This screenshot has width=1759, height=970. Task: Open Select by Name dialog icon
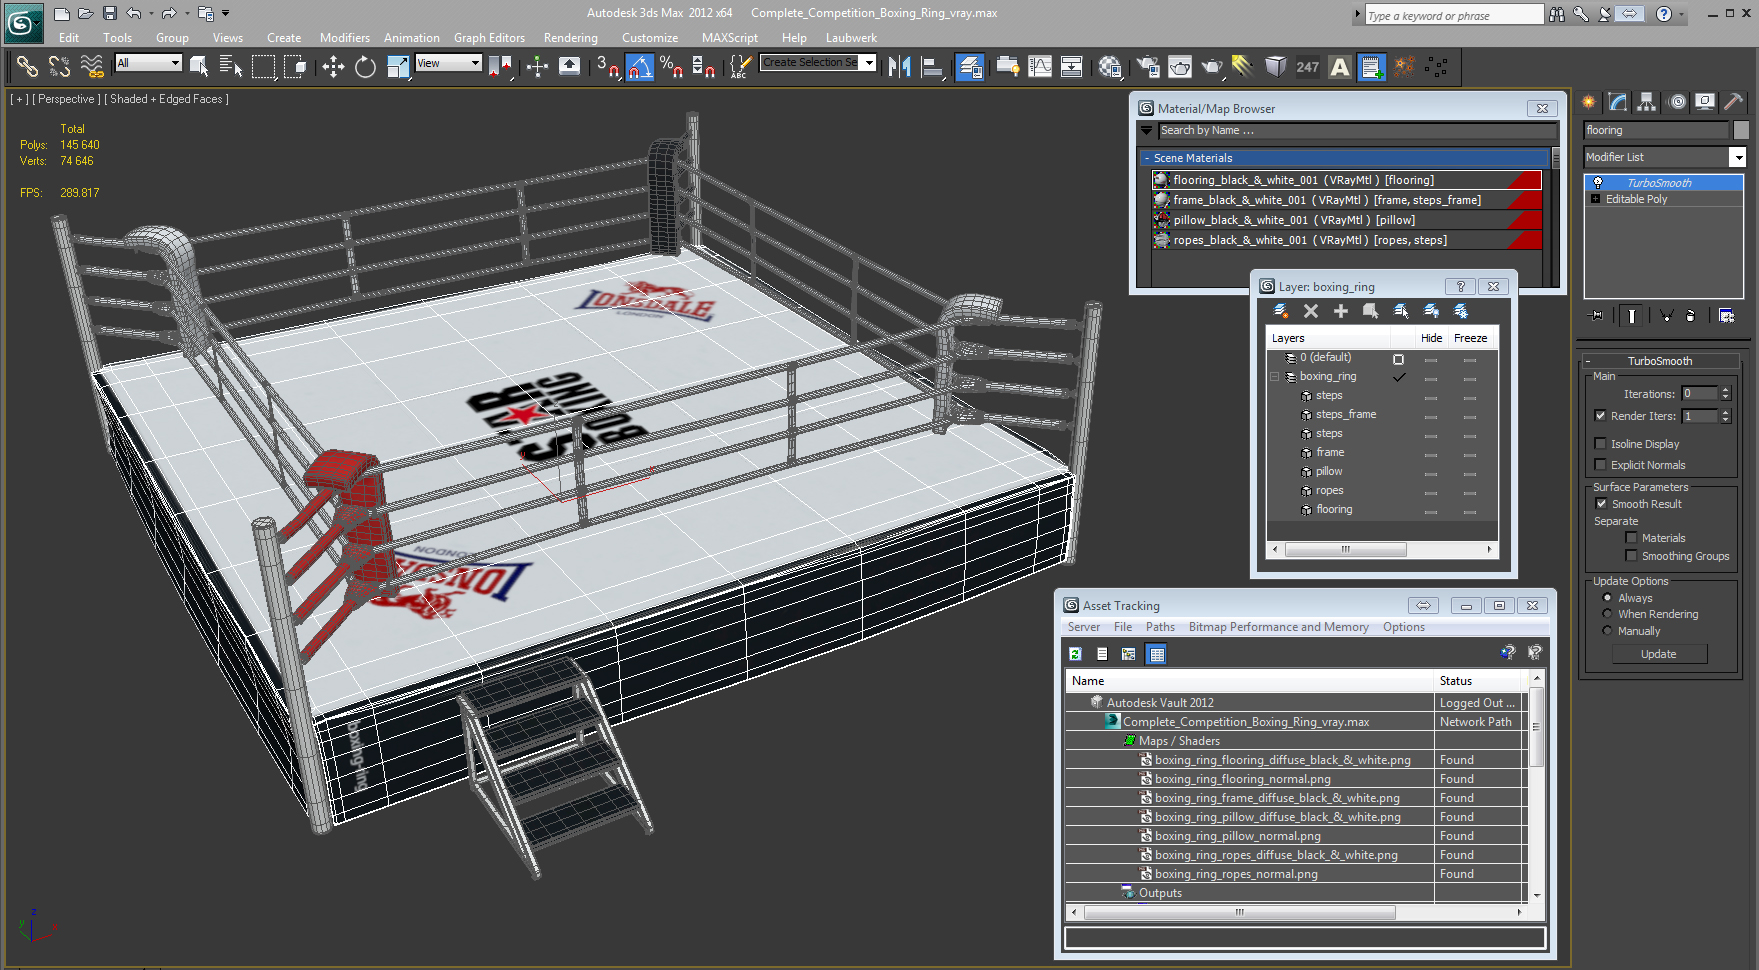coord(230,67)
